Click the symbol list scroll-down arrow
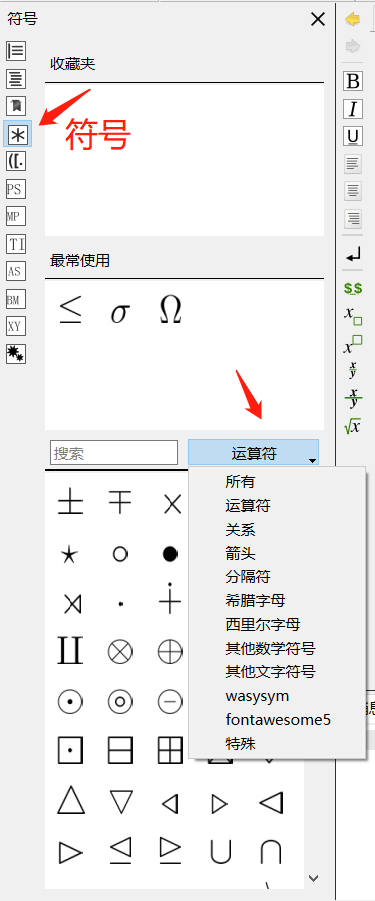 click(314, 878)
